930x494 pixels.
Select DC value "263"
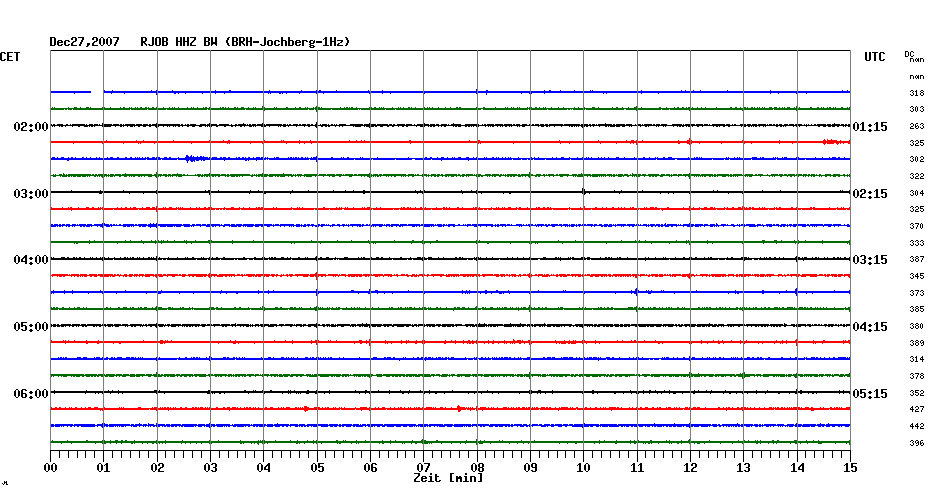[x=917, y=126]
